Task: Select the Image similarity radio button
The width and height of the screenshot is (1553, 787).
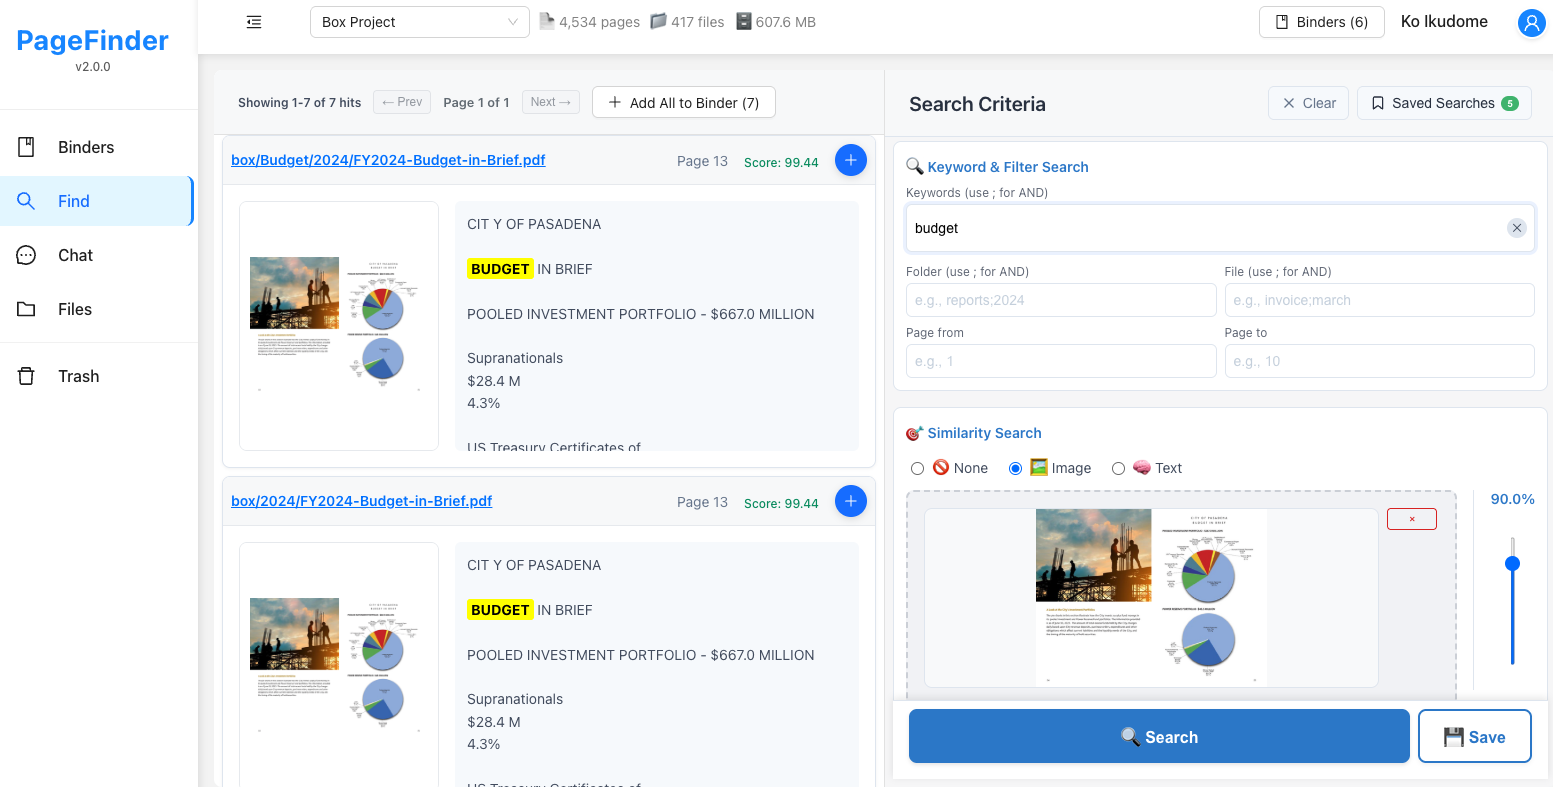Action: [1015, 467]
